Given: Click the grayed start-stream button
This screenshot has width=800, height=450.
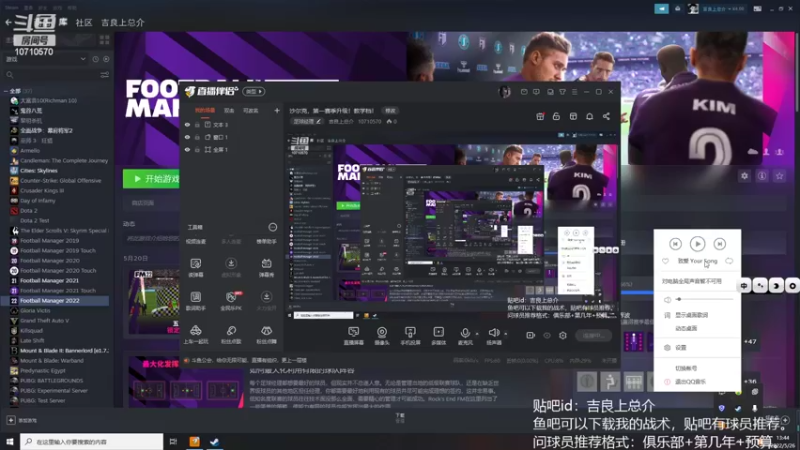Looking at the screenshot, I should click(x=593, y=335).
